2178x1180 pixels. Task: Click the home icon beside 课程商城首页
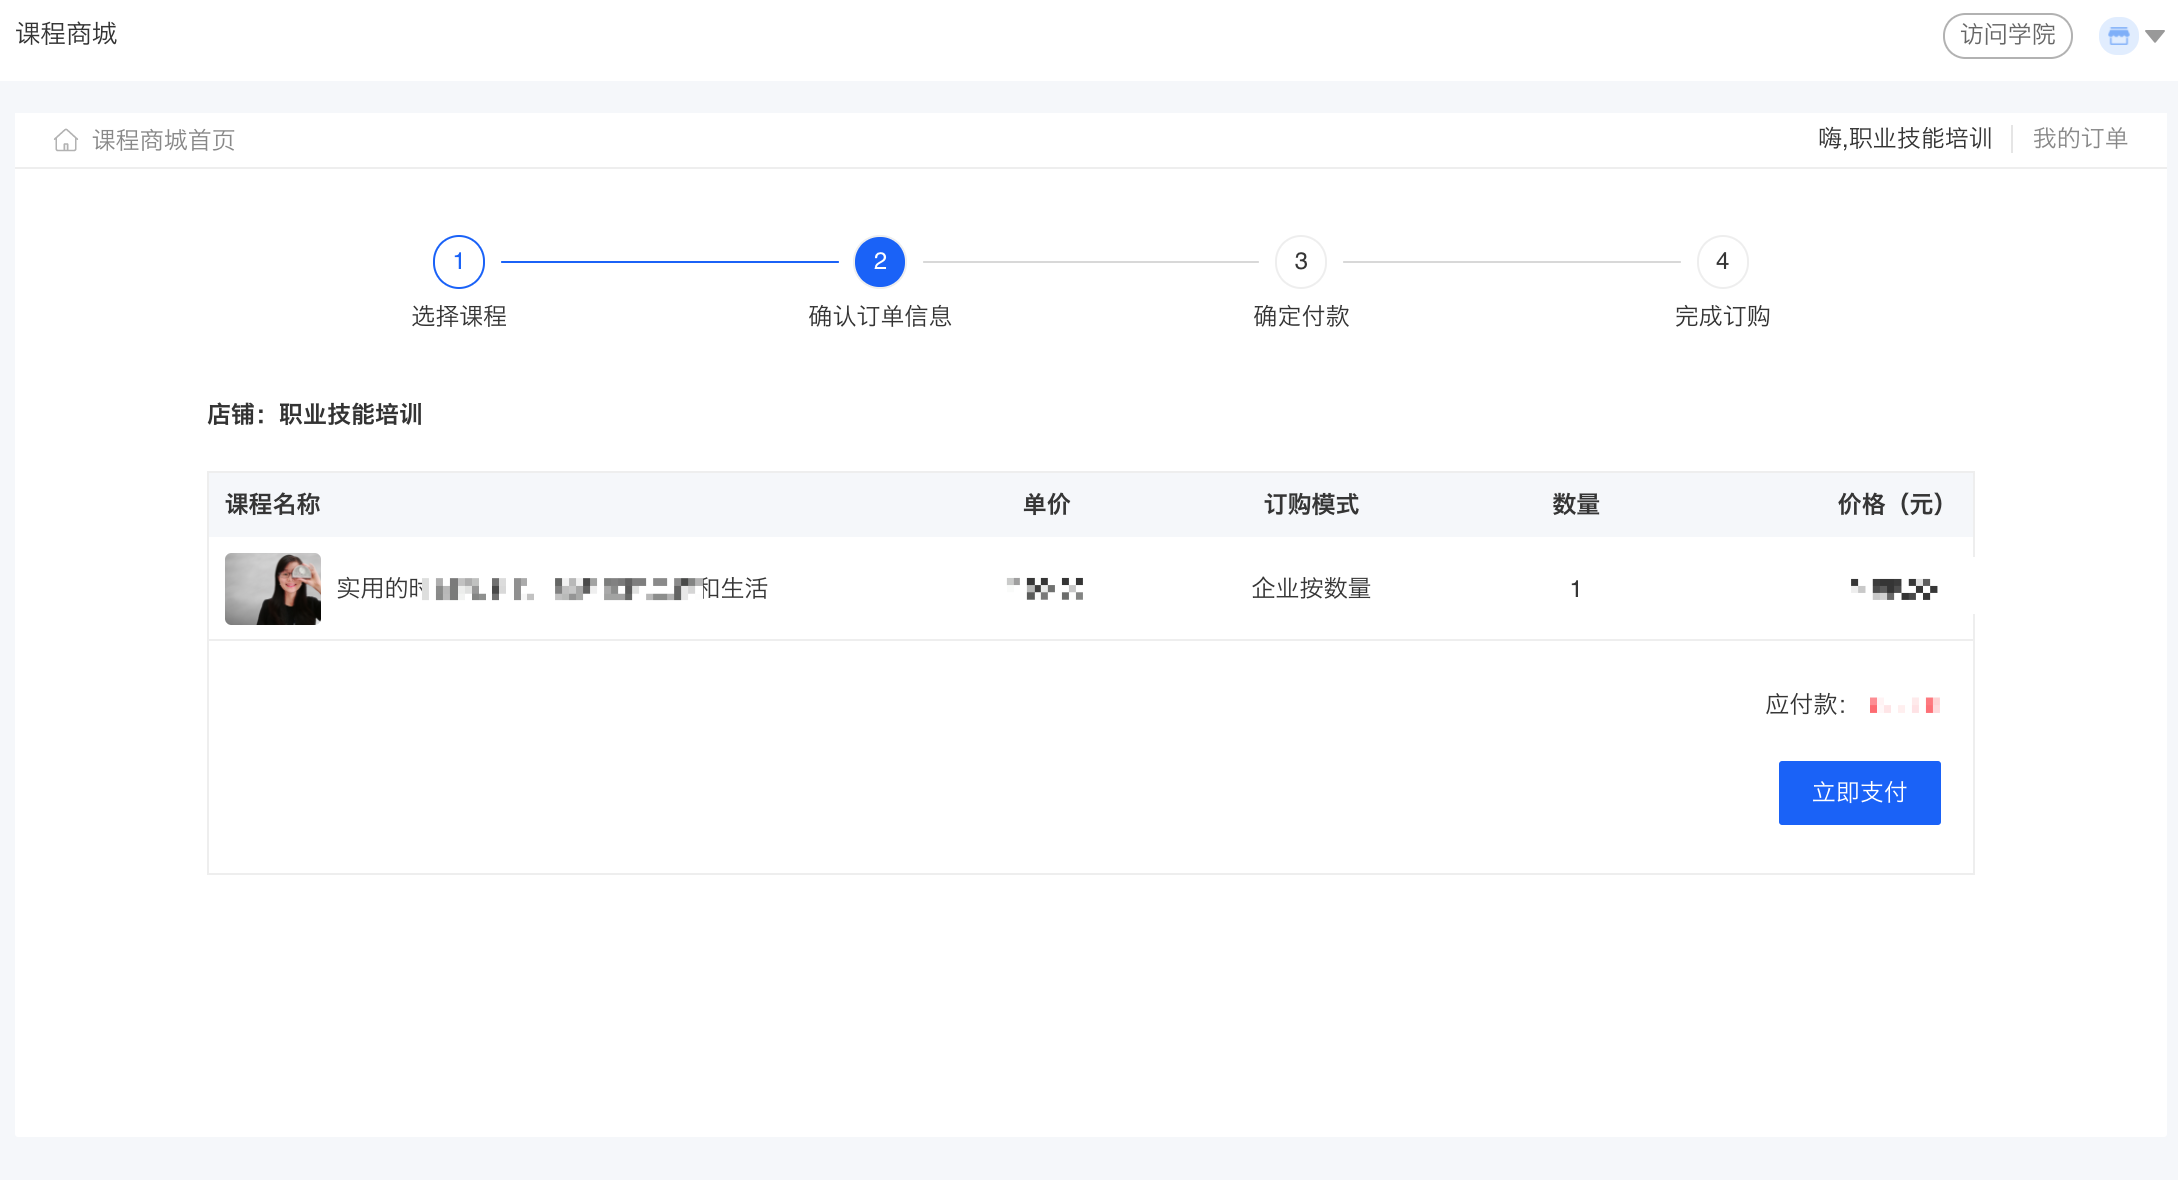click(x=66, y=140)
